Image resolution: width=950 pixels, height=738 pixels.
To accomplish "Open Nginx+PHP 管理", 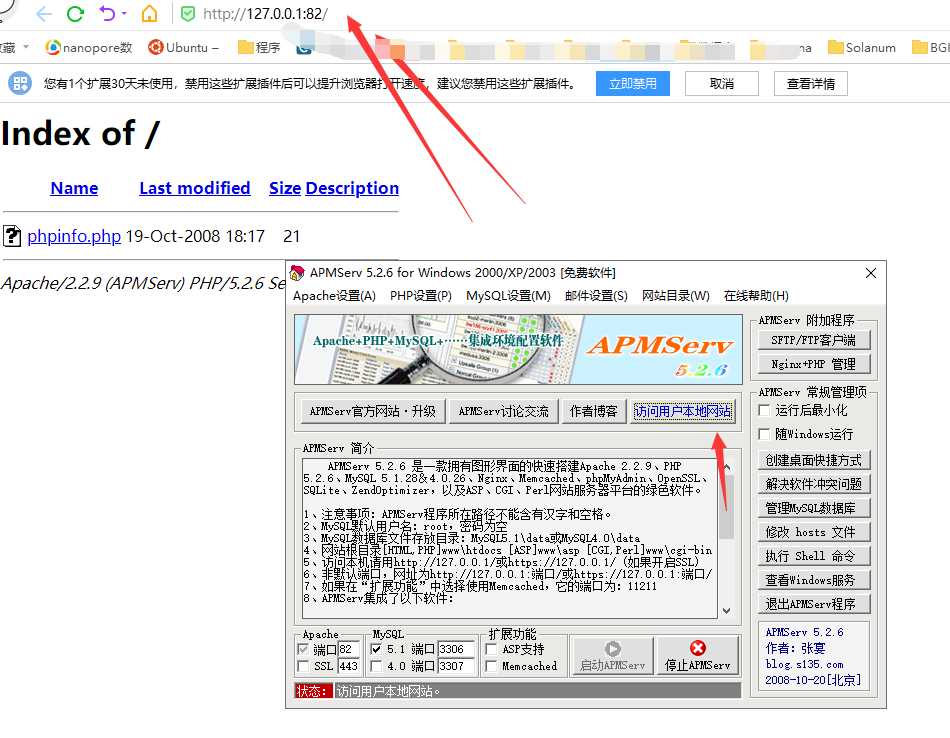I will (814, 364).
